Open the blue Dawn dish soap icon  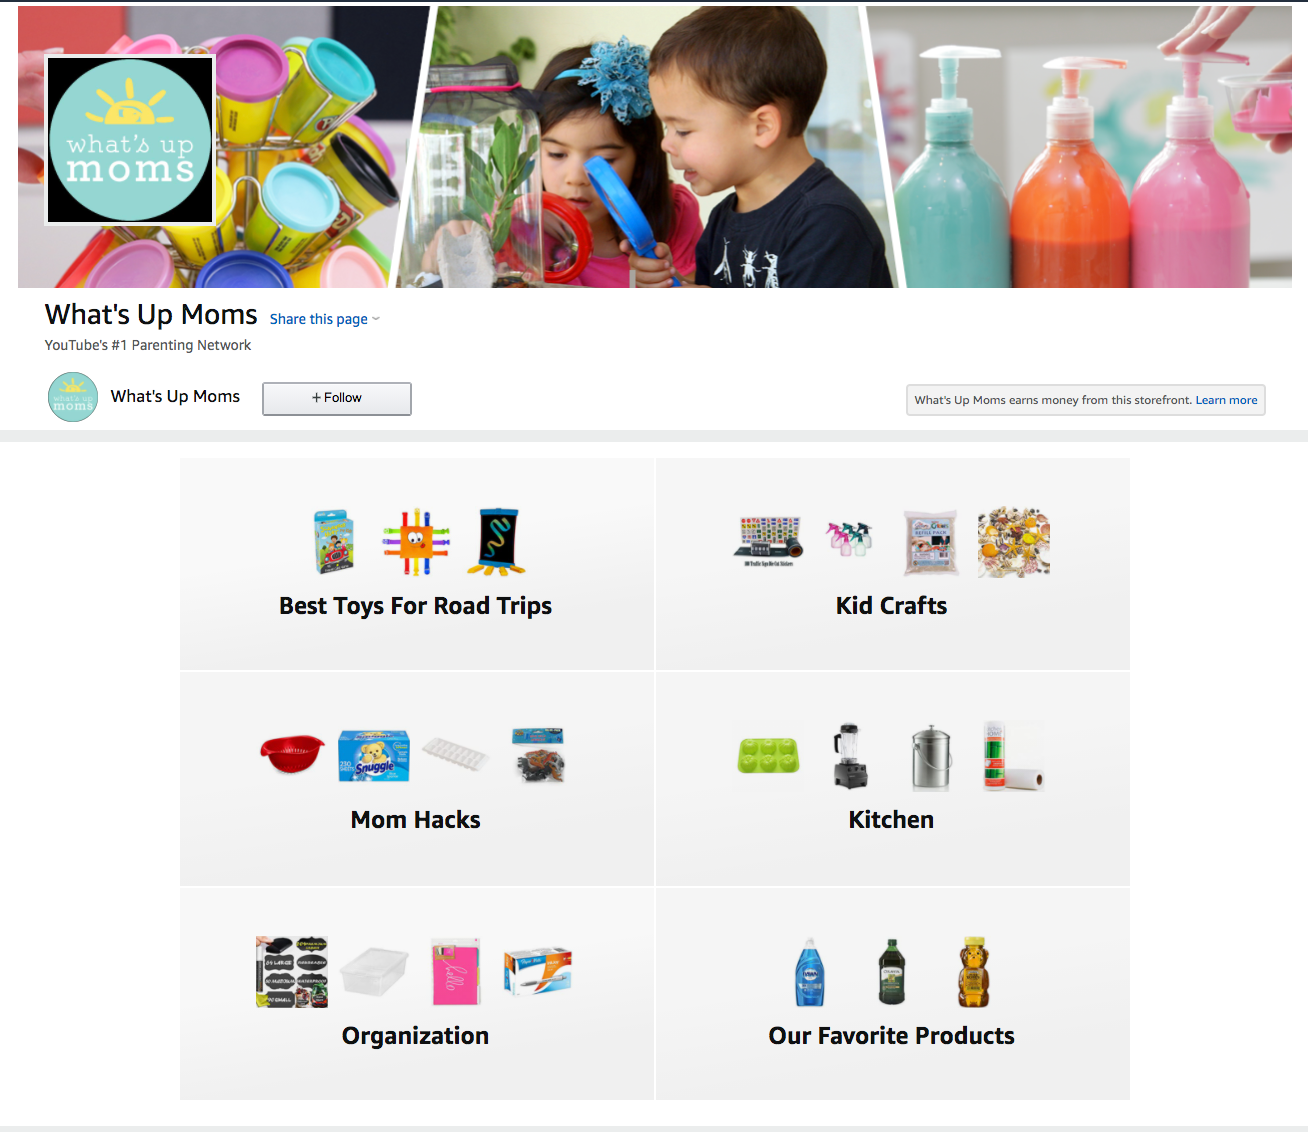(x=810, y=972)
